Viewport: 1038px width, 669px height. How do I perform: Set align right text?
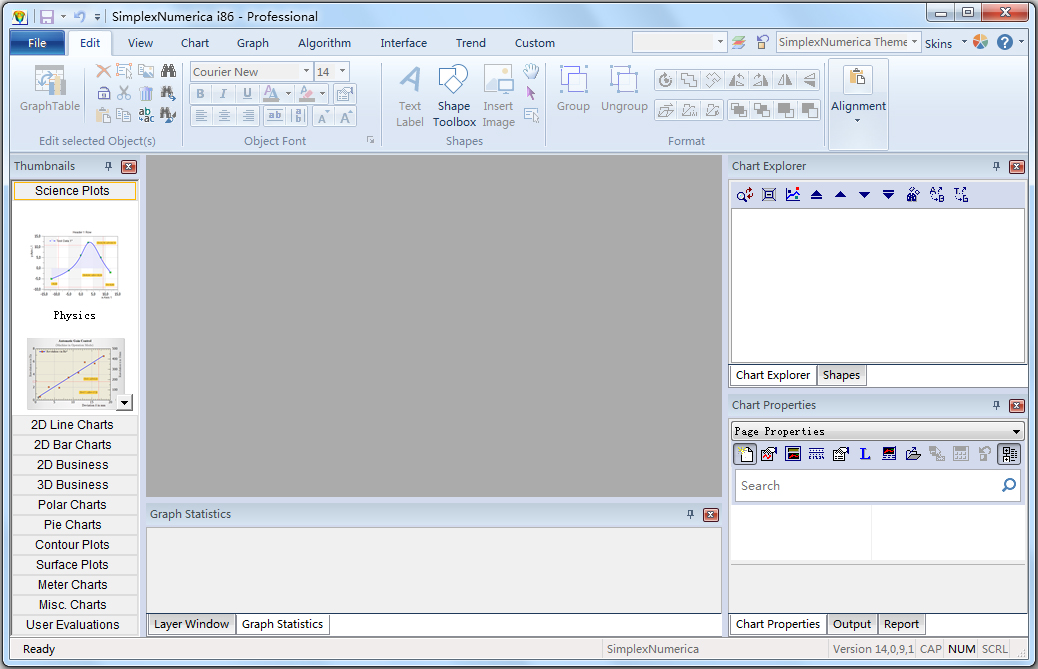(248, 116)
